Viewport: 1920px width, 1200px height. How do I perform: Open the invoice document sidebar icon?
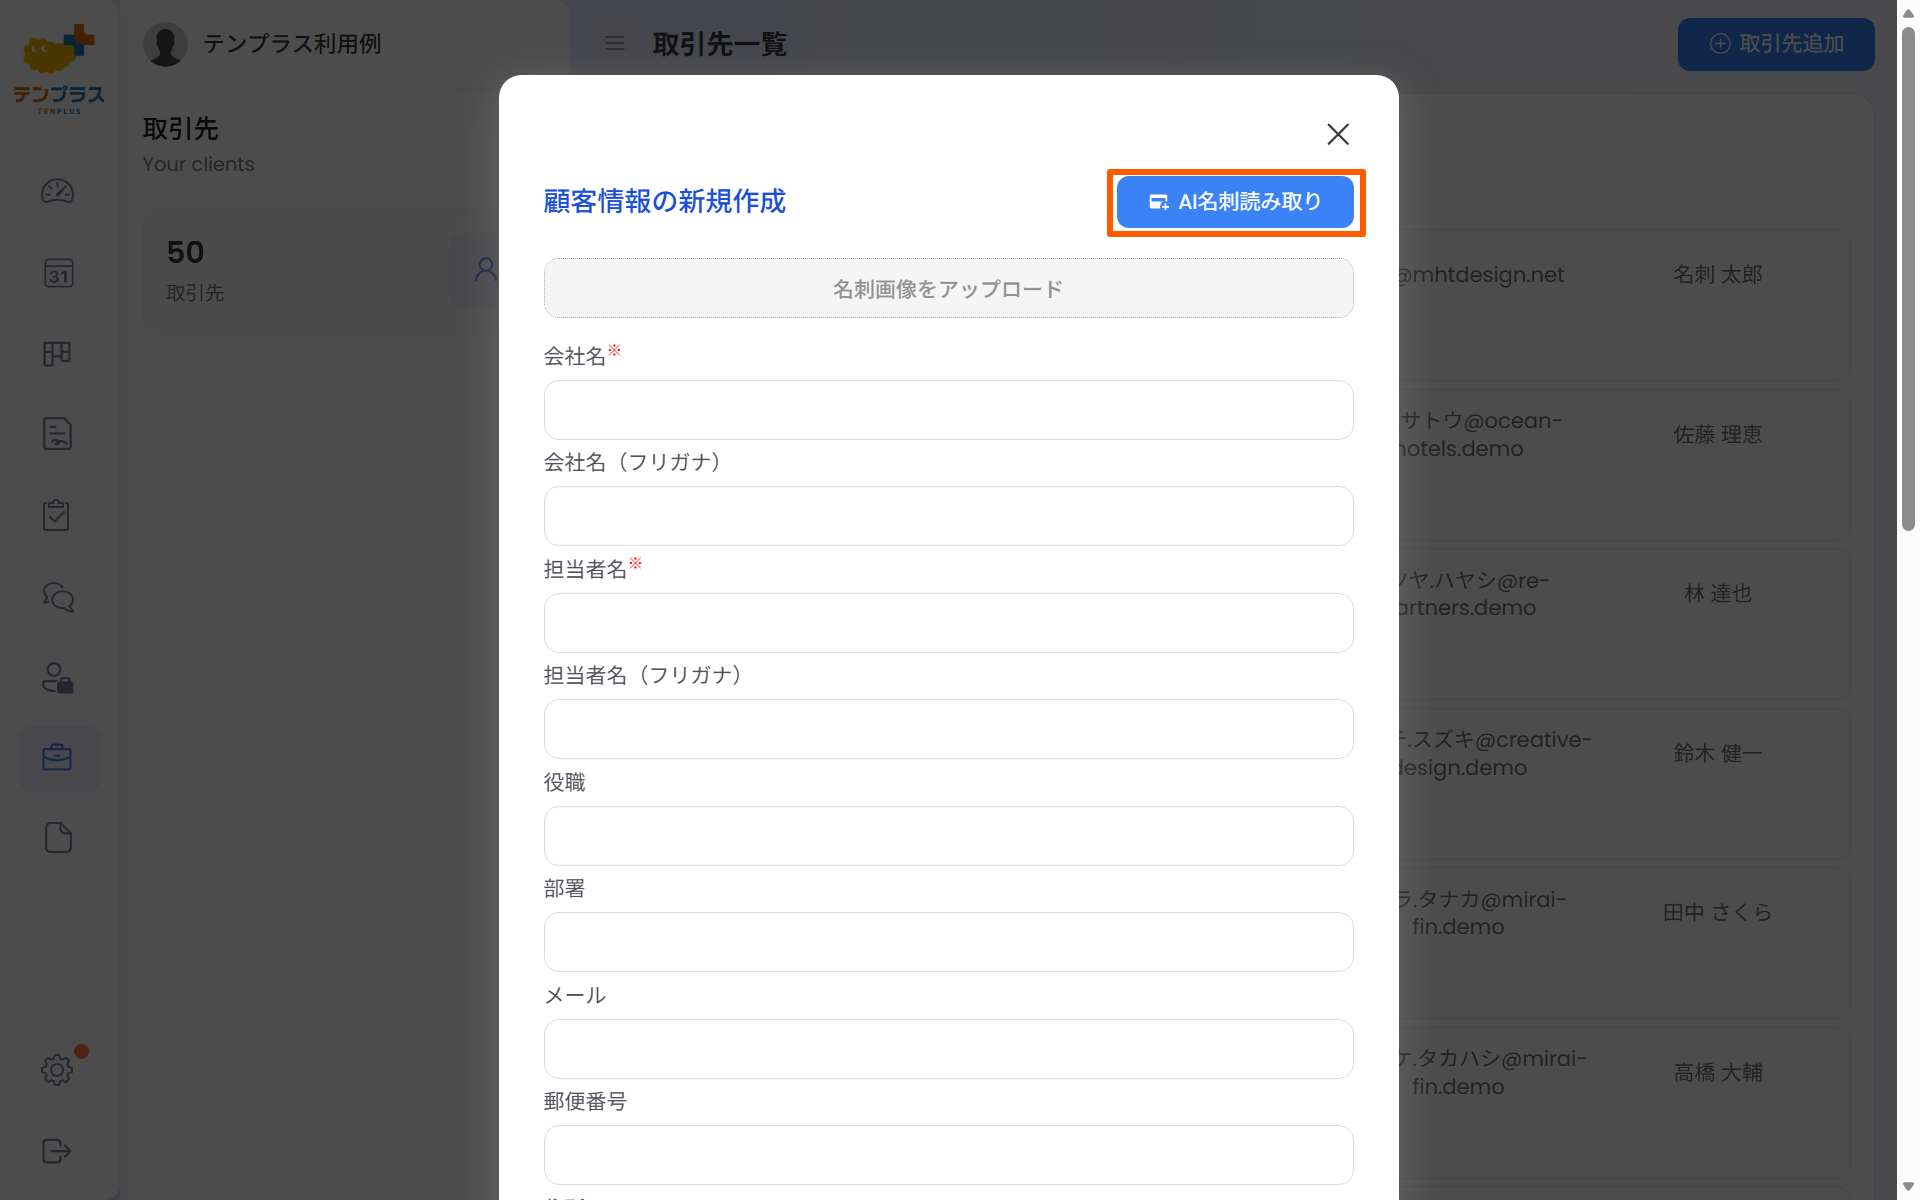pos(58,434)
